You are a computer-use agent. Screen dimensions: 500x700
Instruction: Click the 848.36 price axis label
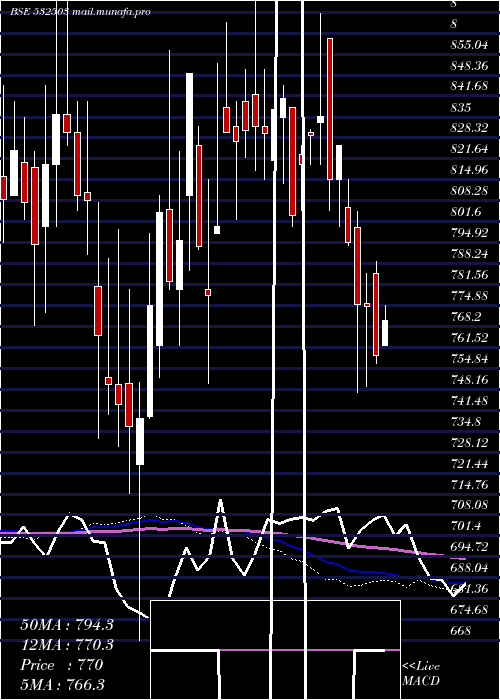click(x=471, y=66)
